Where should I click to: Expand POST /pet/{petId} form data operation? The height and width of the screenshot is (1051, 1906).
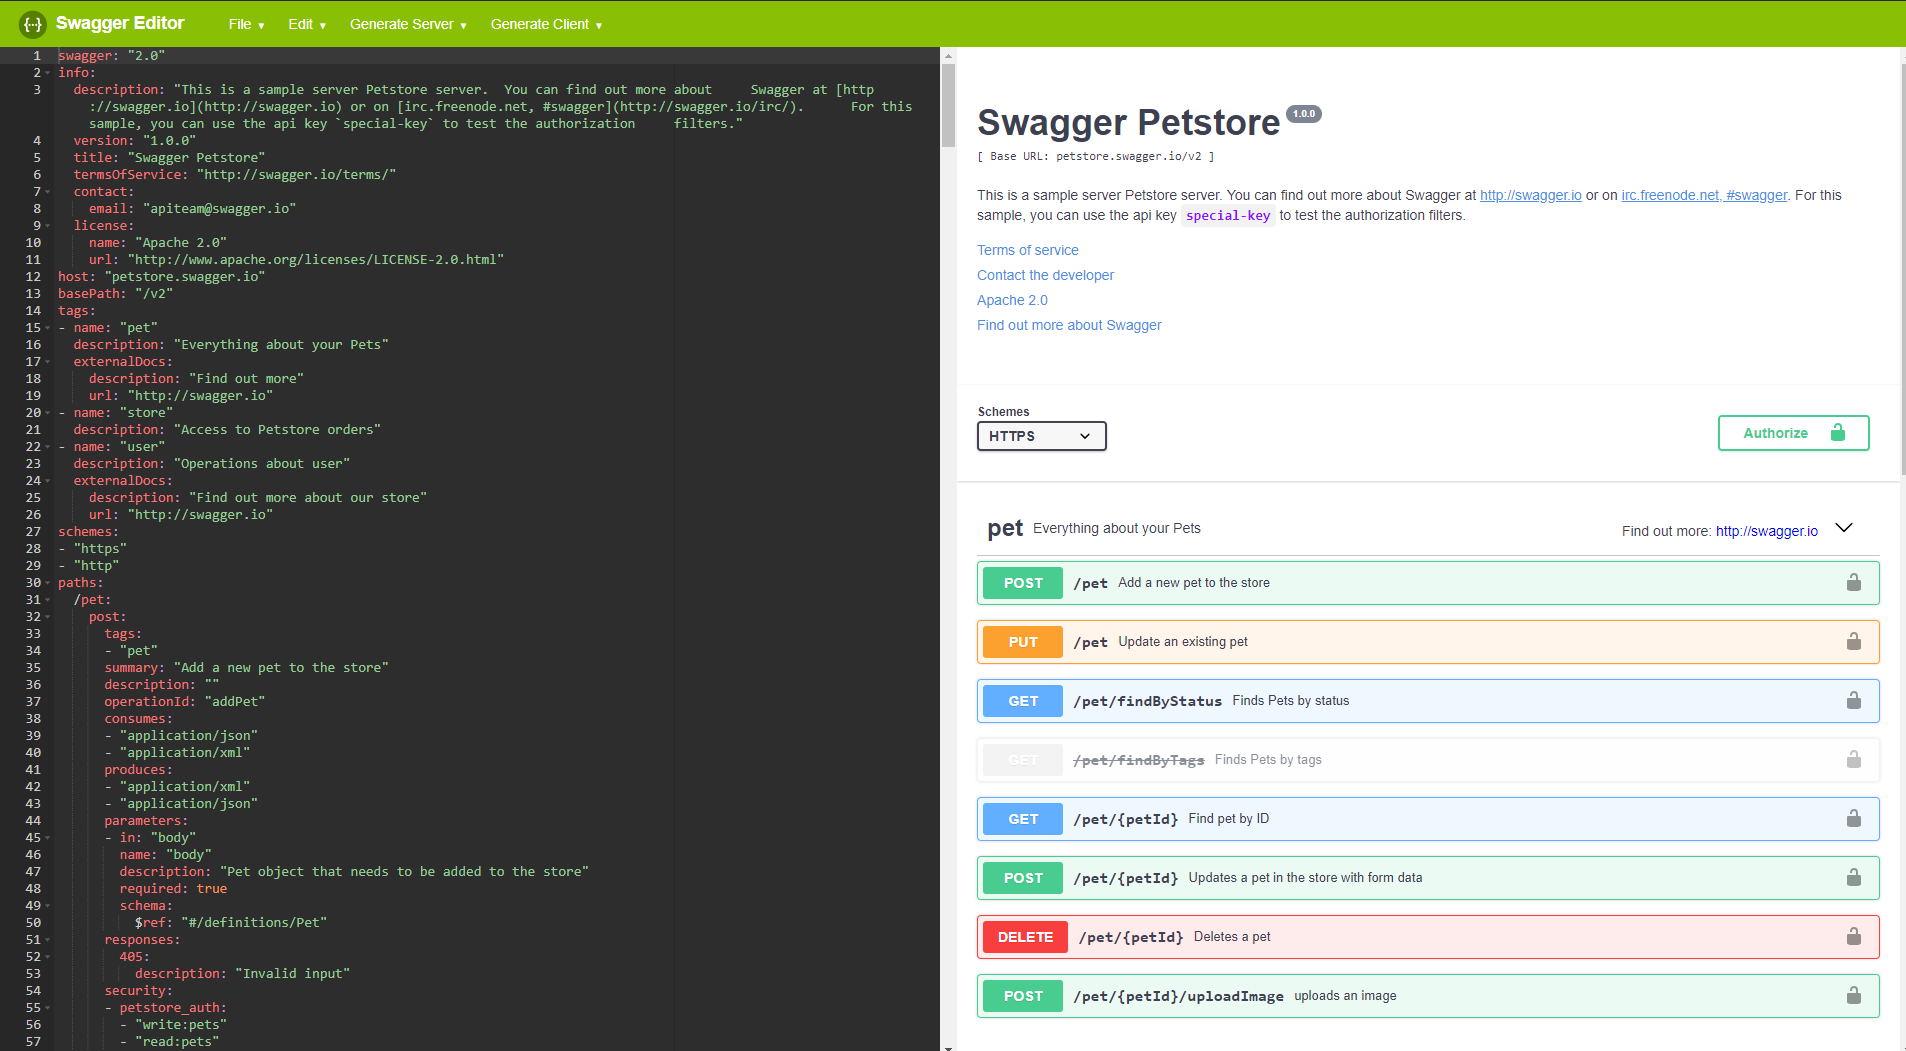coord(1428,878)
